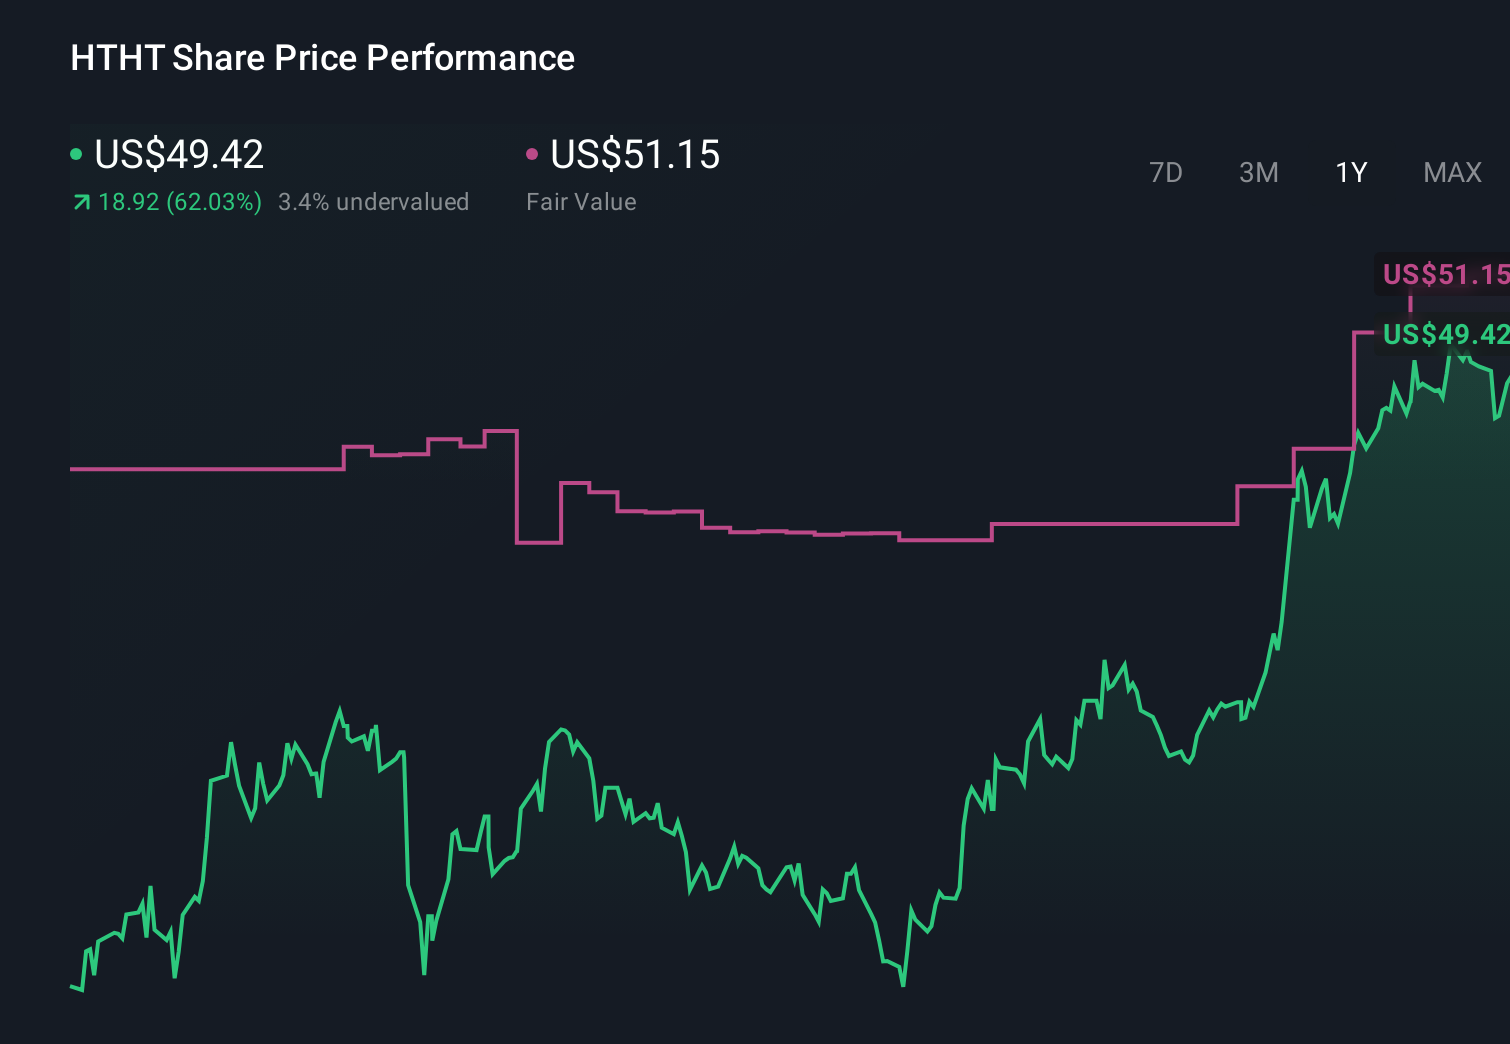Switch to the 3M time range
The width and height of the screenshot is (1510, 1044).
point(1258,172)
